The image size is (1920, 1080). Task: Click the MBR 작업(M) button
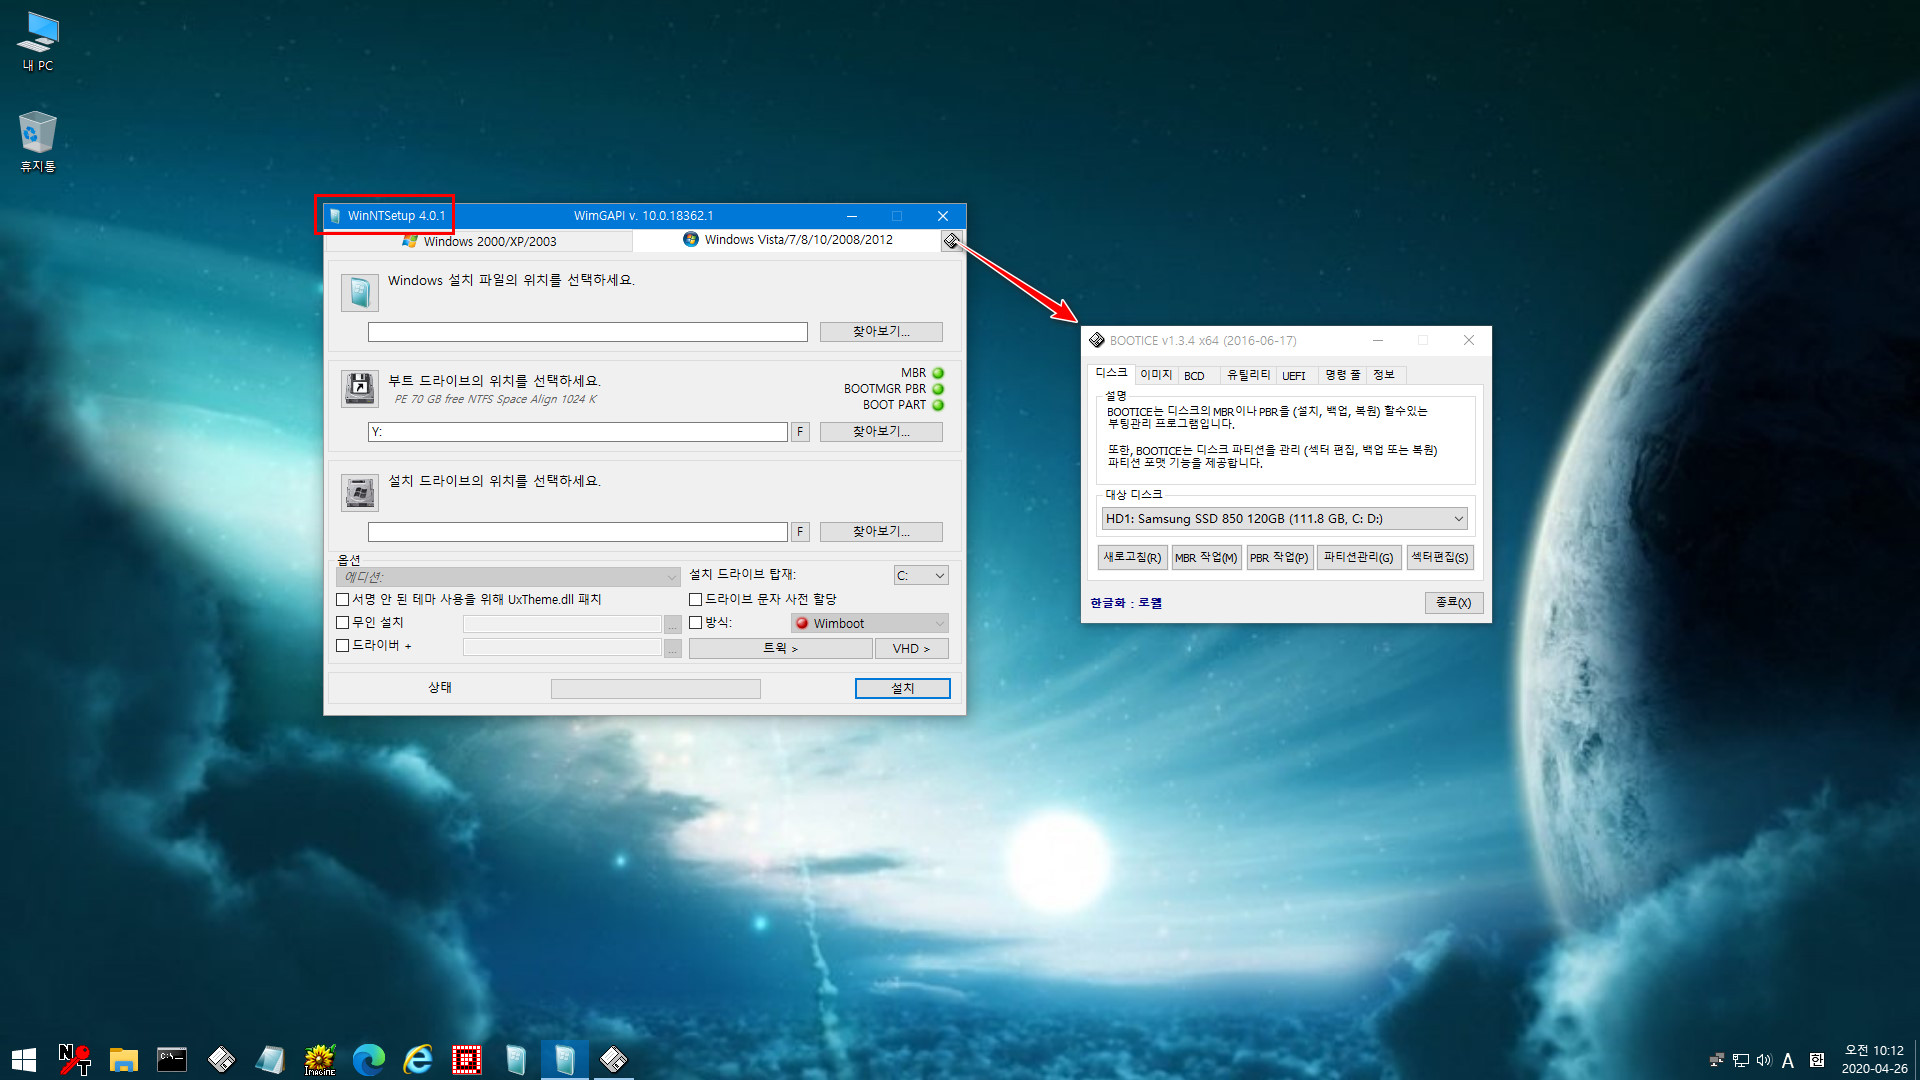click(1206, 558)
